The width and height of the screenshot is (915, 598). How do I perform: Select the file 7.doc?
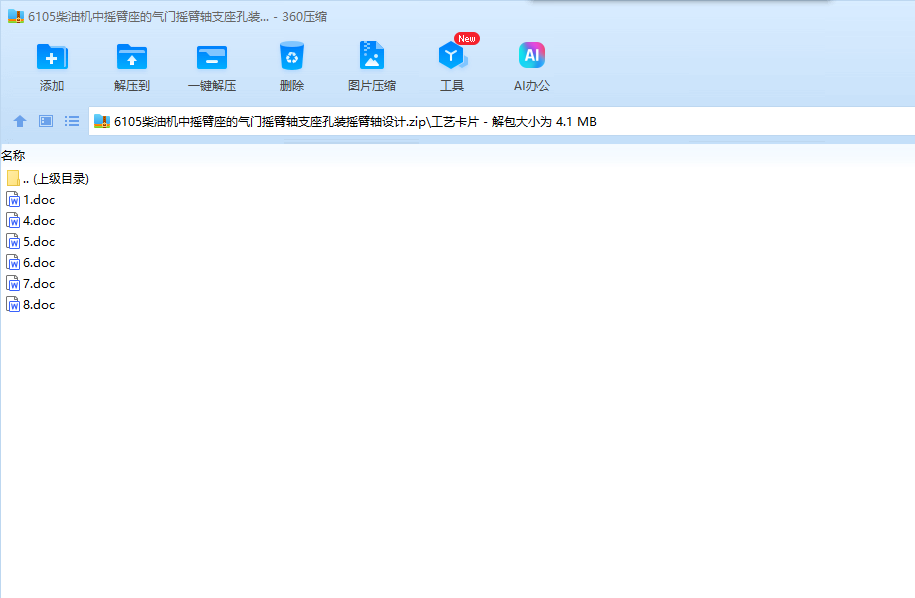(30, 284)
